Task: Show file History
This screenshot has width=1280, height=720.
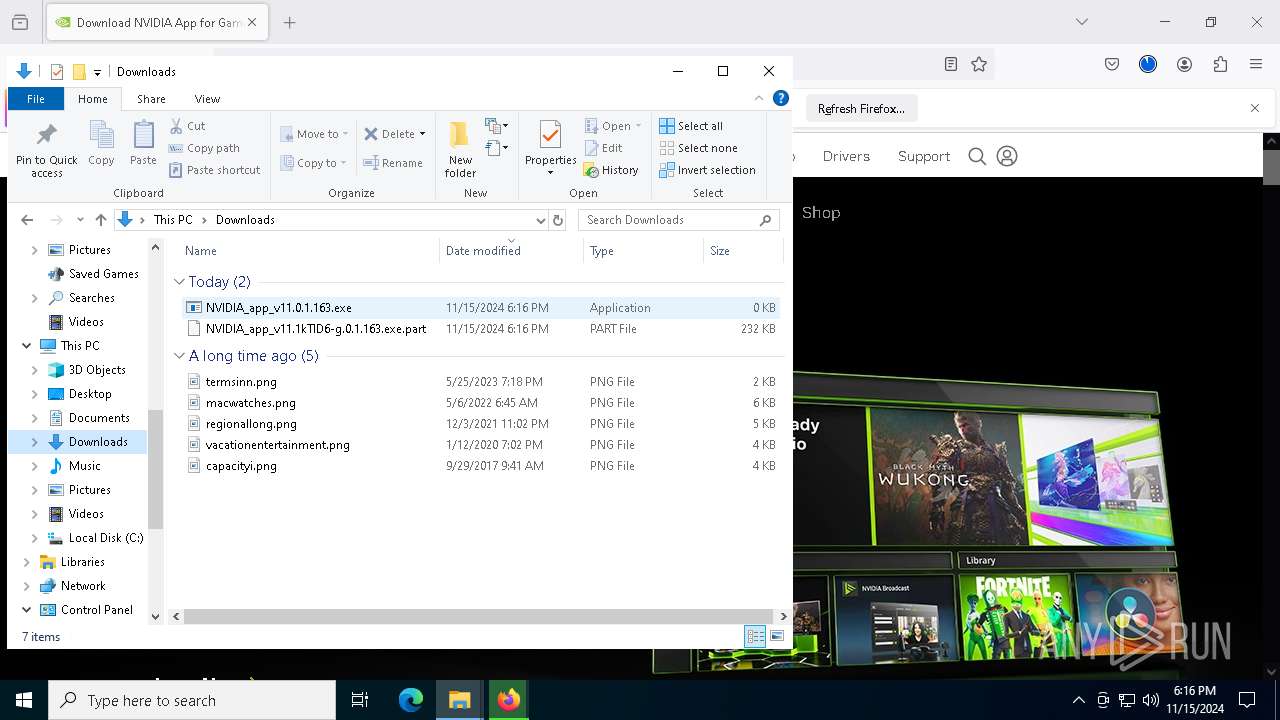Action: point(611,170)
